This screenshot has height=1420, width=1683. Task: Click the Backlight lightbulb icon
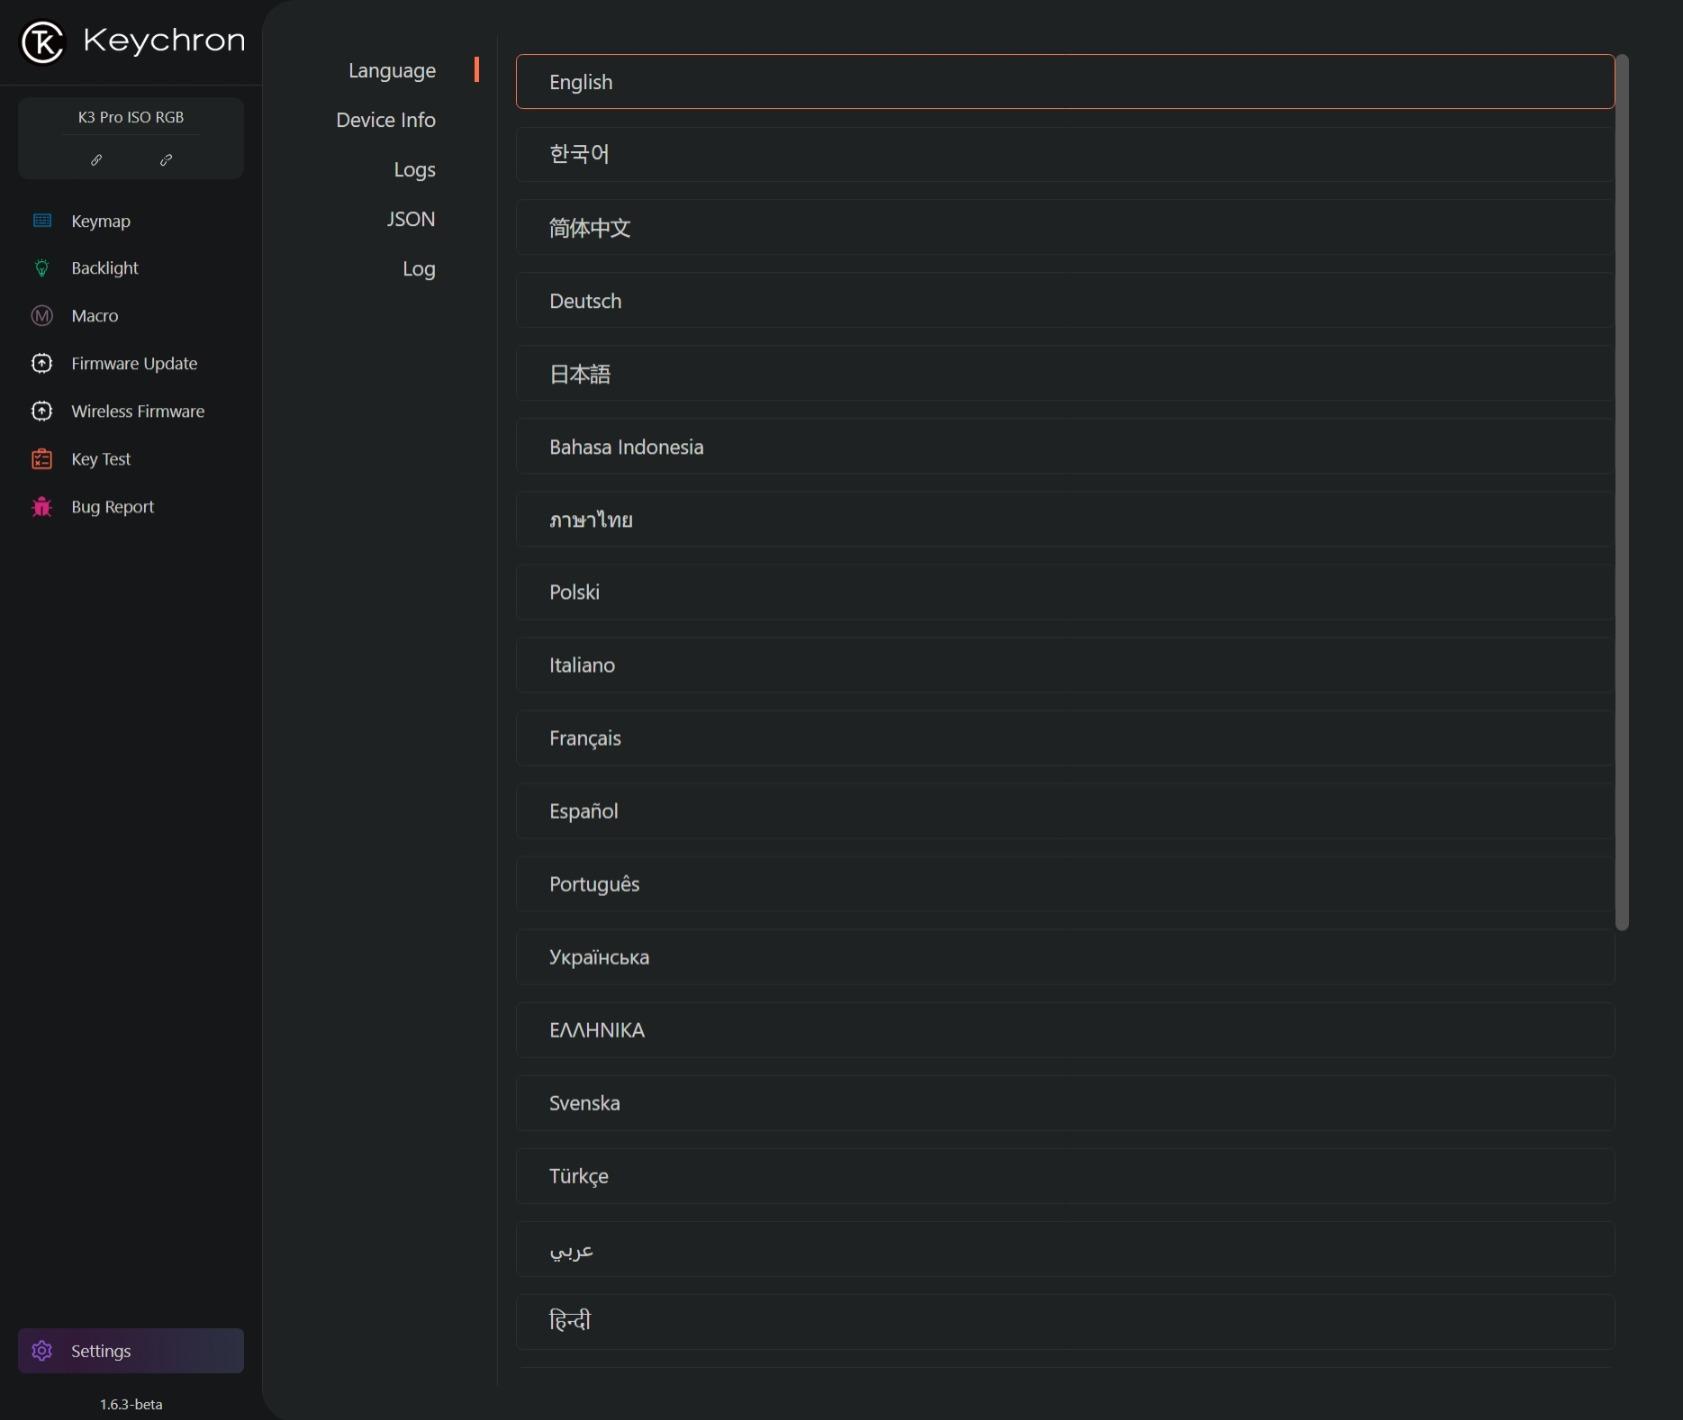pyautogui.click(x=42, y=268)
